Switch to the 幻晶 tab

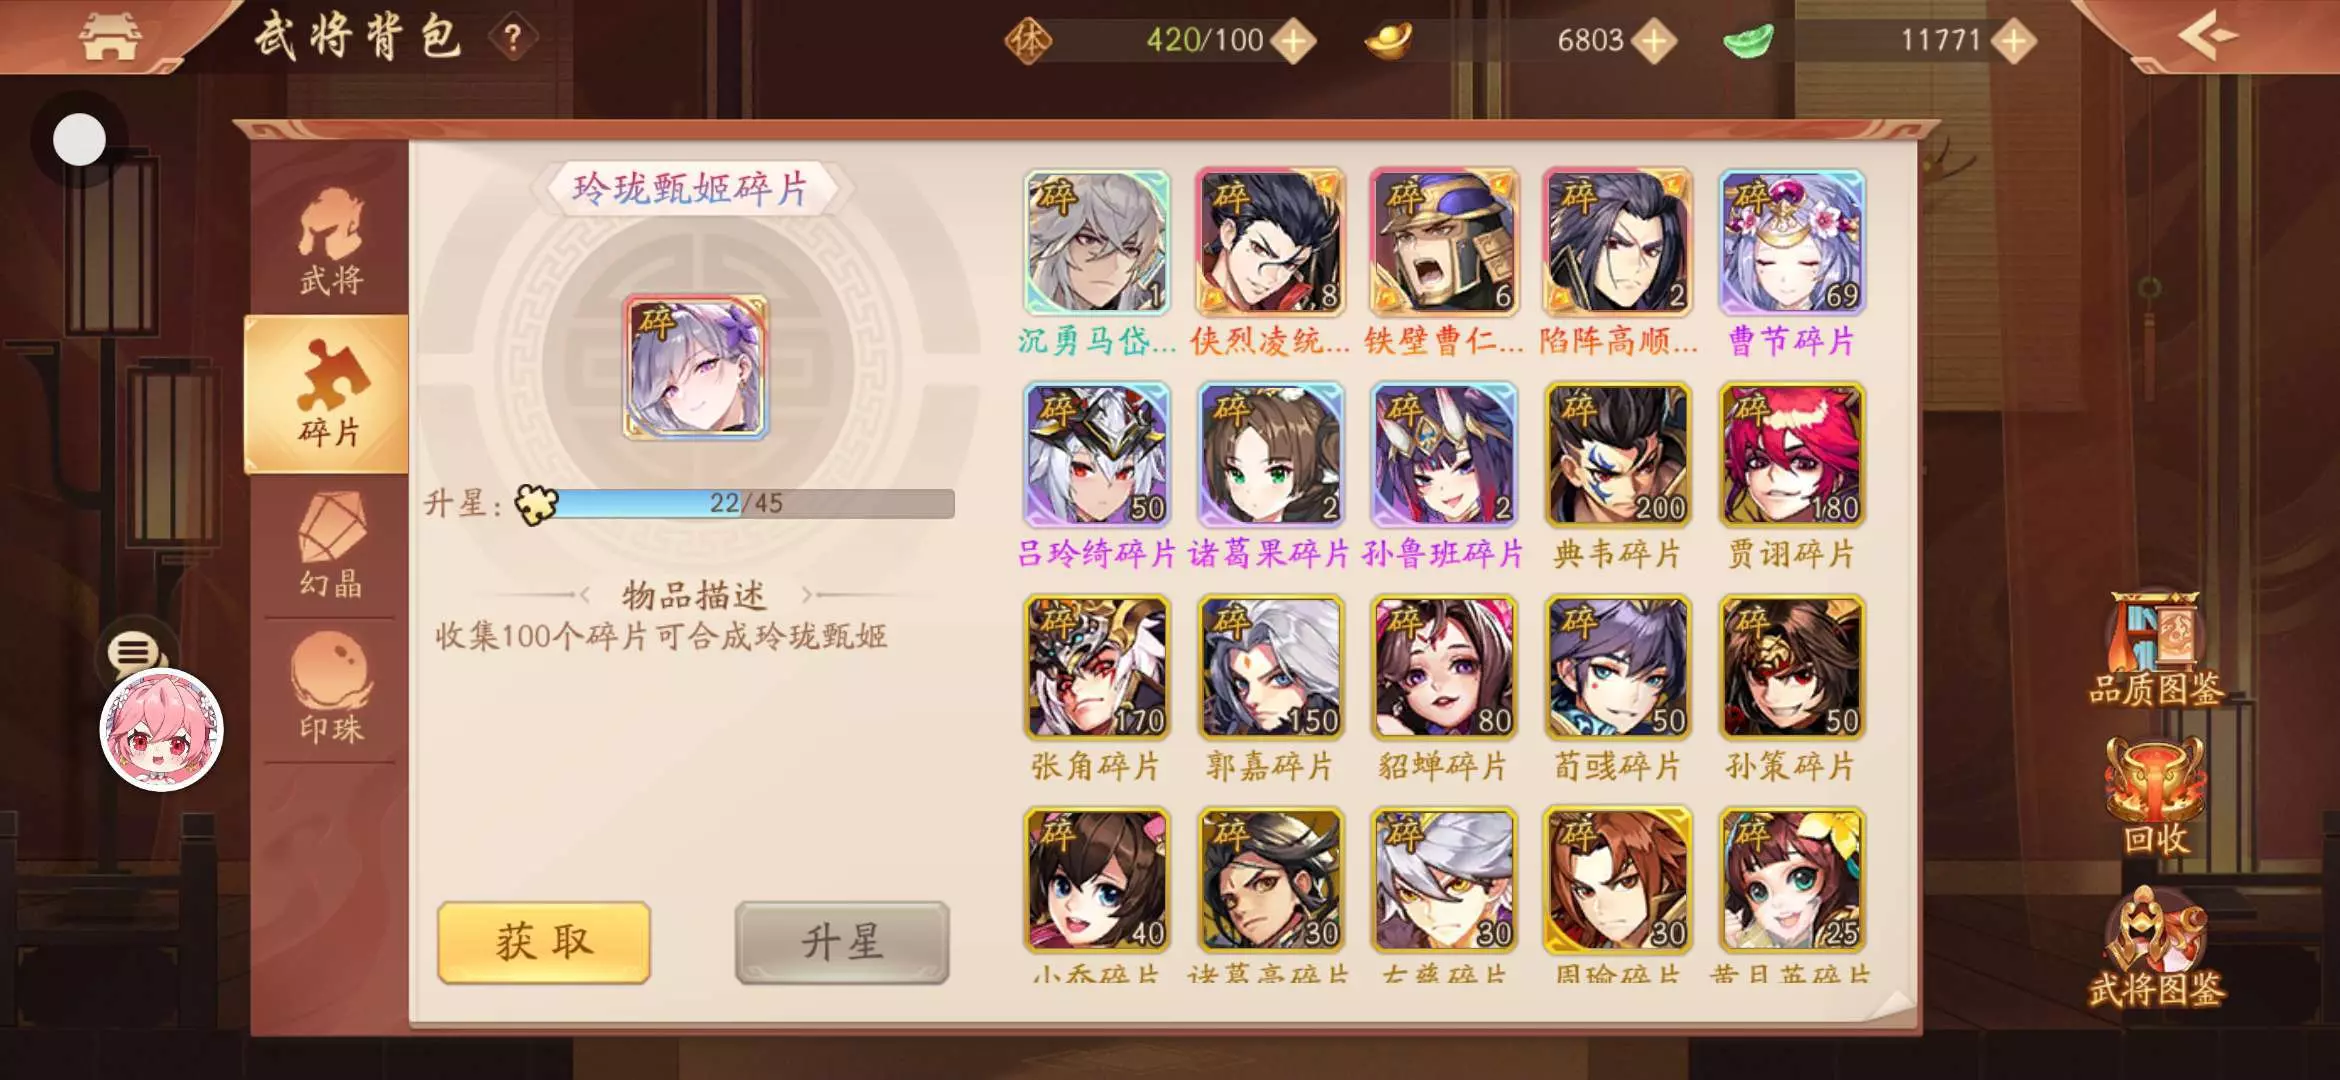pos(330,545)
